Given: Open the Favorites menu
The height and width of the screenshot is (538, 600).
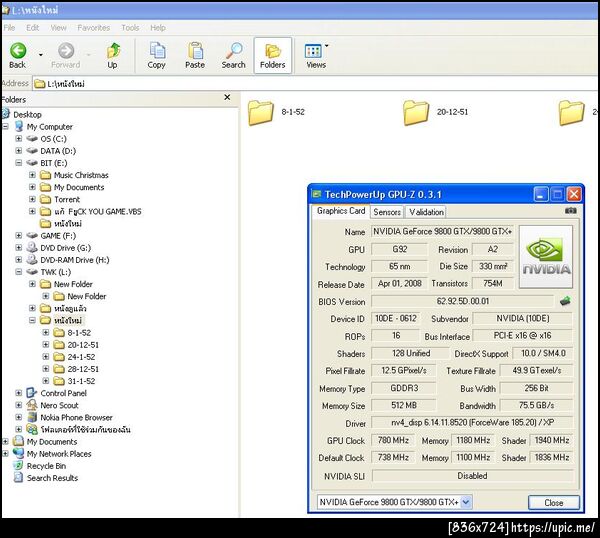Looking at the screenshot, I should coord(93,28).
